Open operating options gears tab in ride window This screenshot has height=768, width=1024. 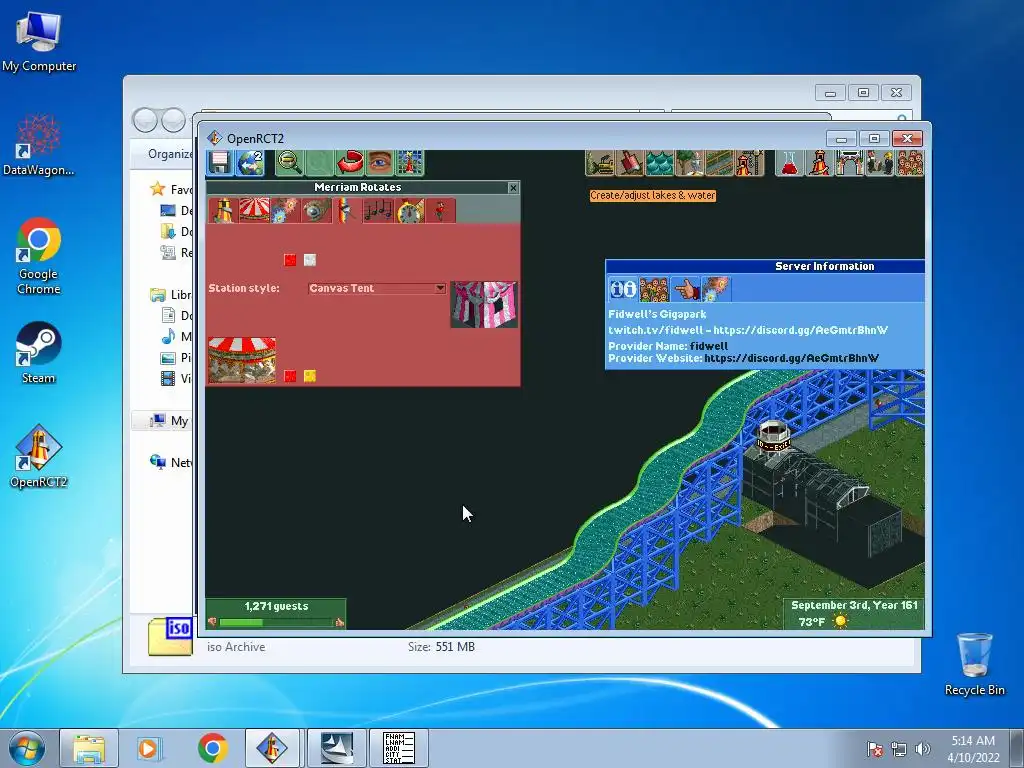coord(285,210)
